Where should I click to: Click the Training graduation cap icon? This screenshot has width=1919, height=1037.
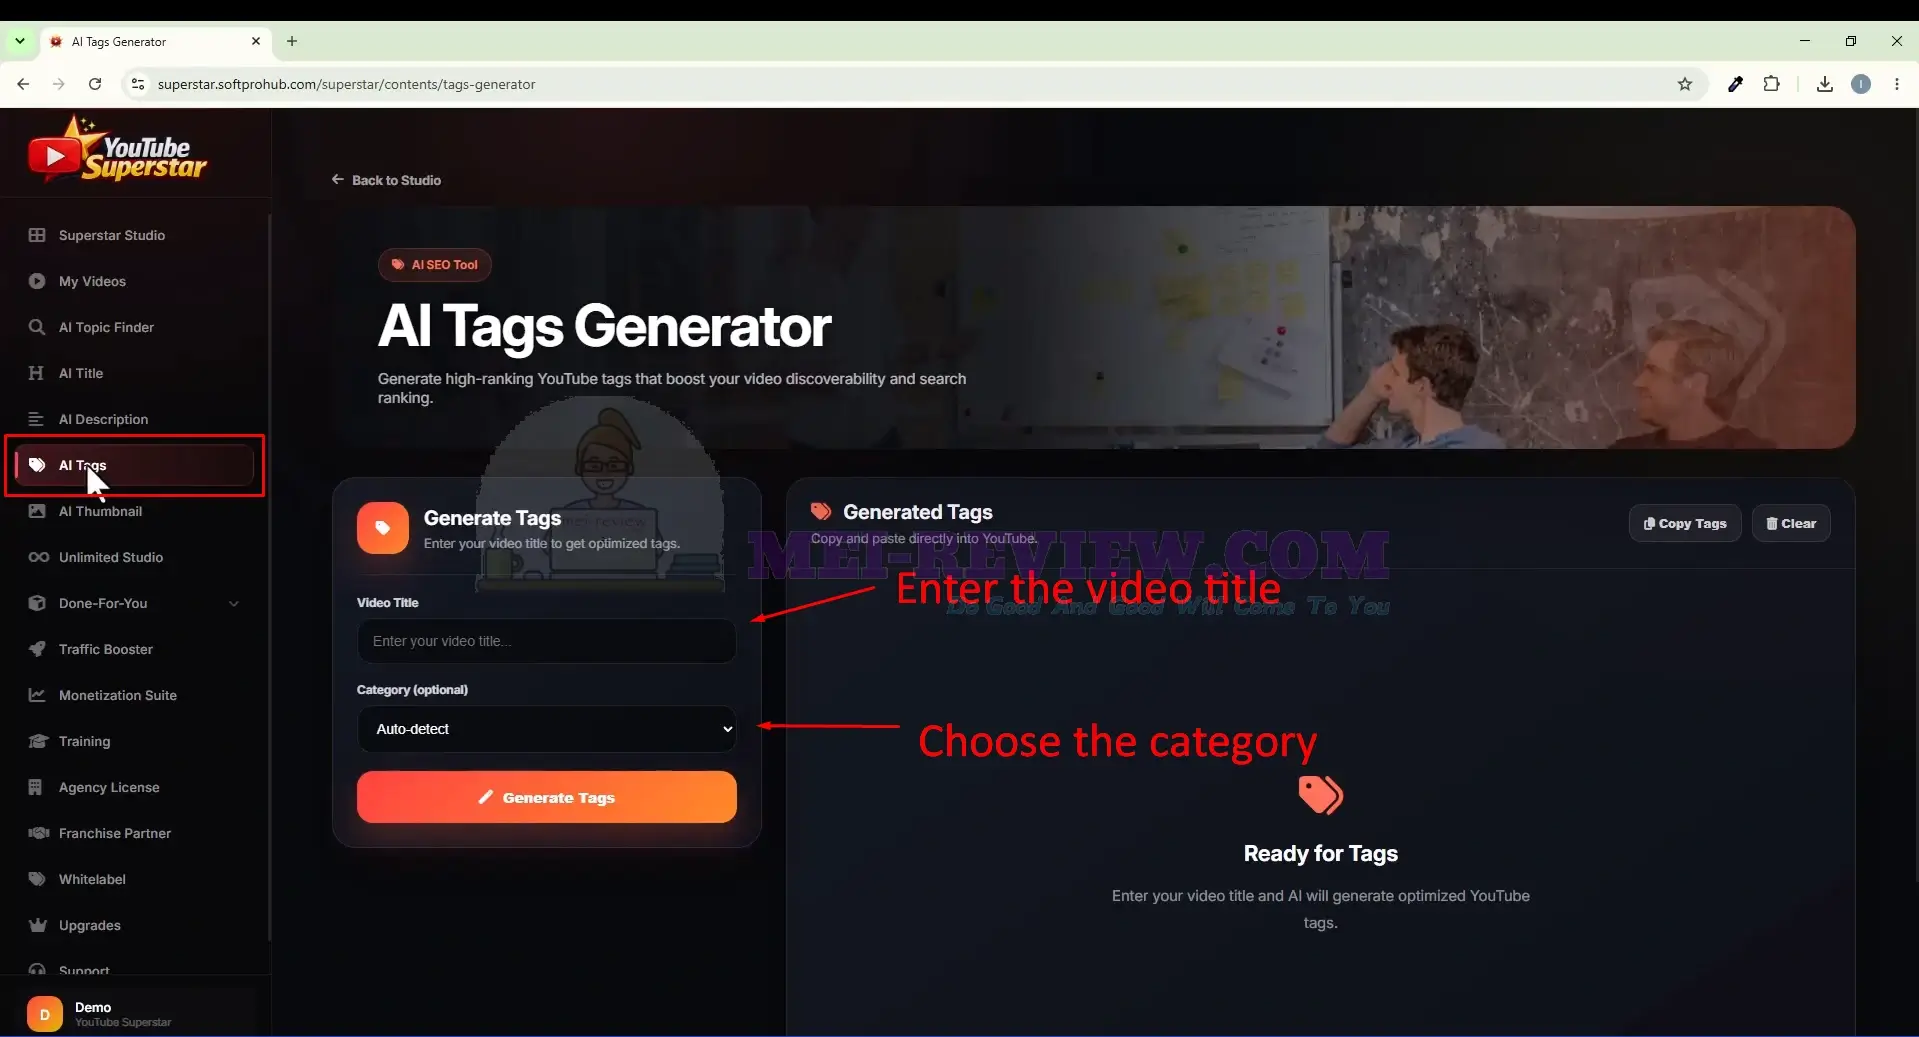click(x=38, y=741)
